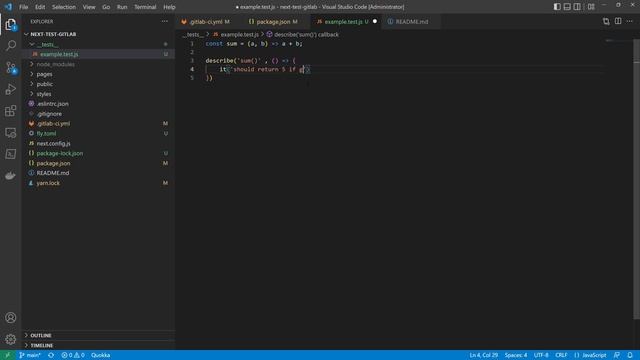The height and width of the screenshot is (360, 640).
Task: Open the Go menu
Action: pyautogui.click(x=106, y=7)
